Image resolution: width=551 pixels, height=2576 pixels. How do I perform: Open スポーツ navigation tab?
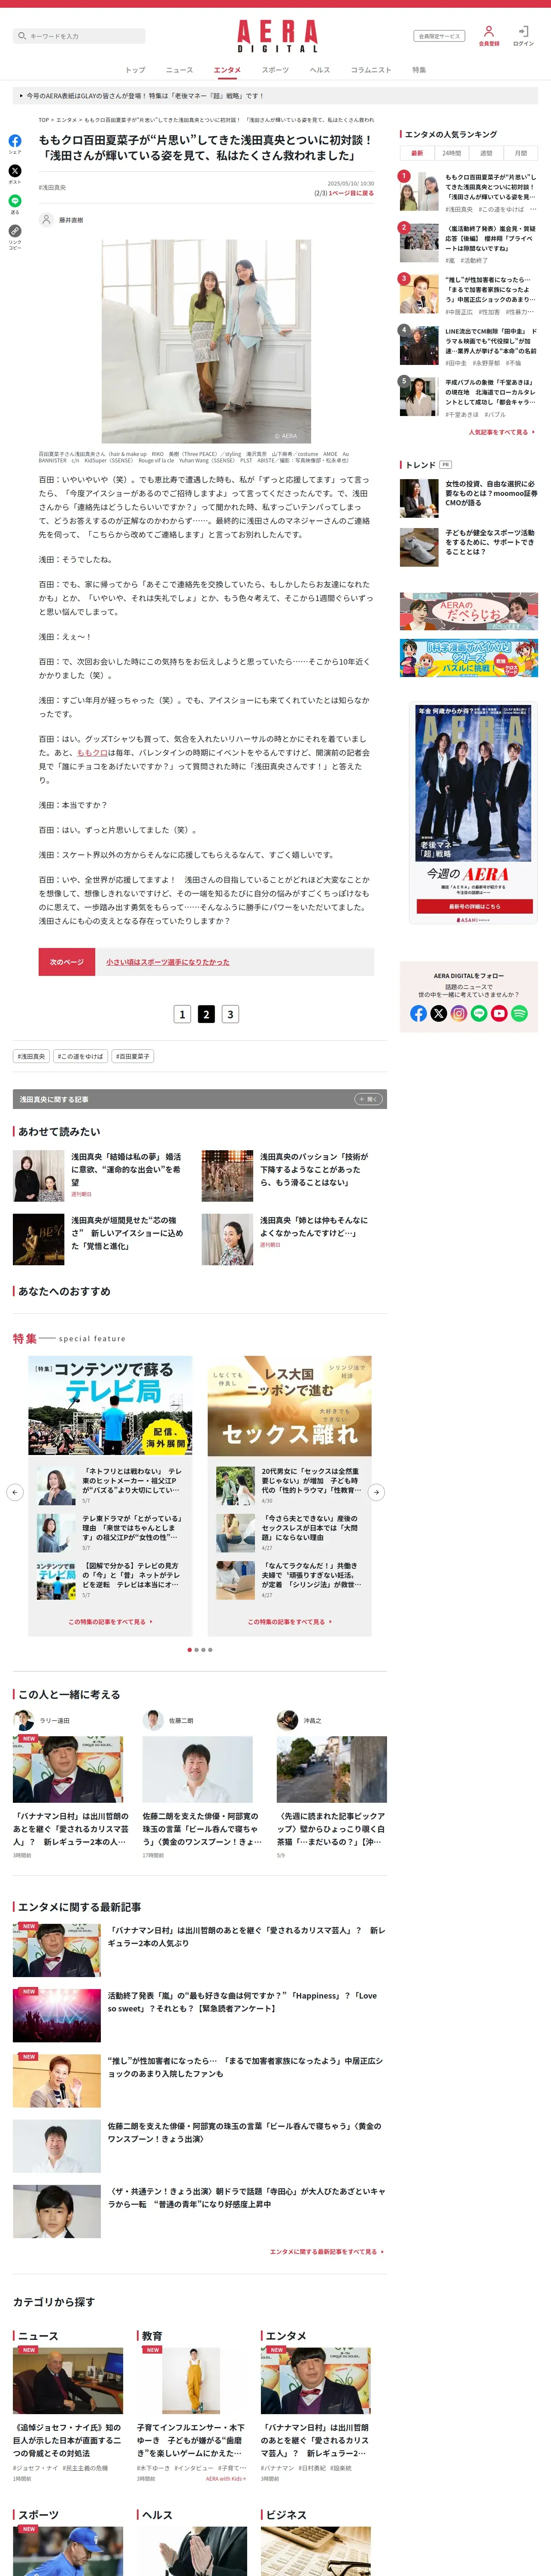click(275, 70)
